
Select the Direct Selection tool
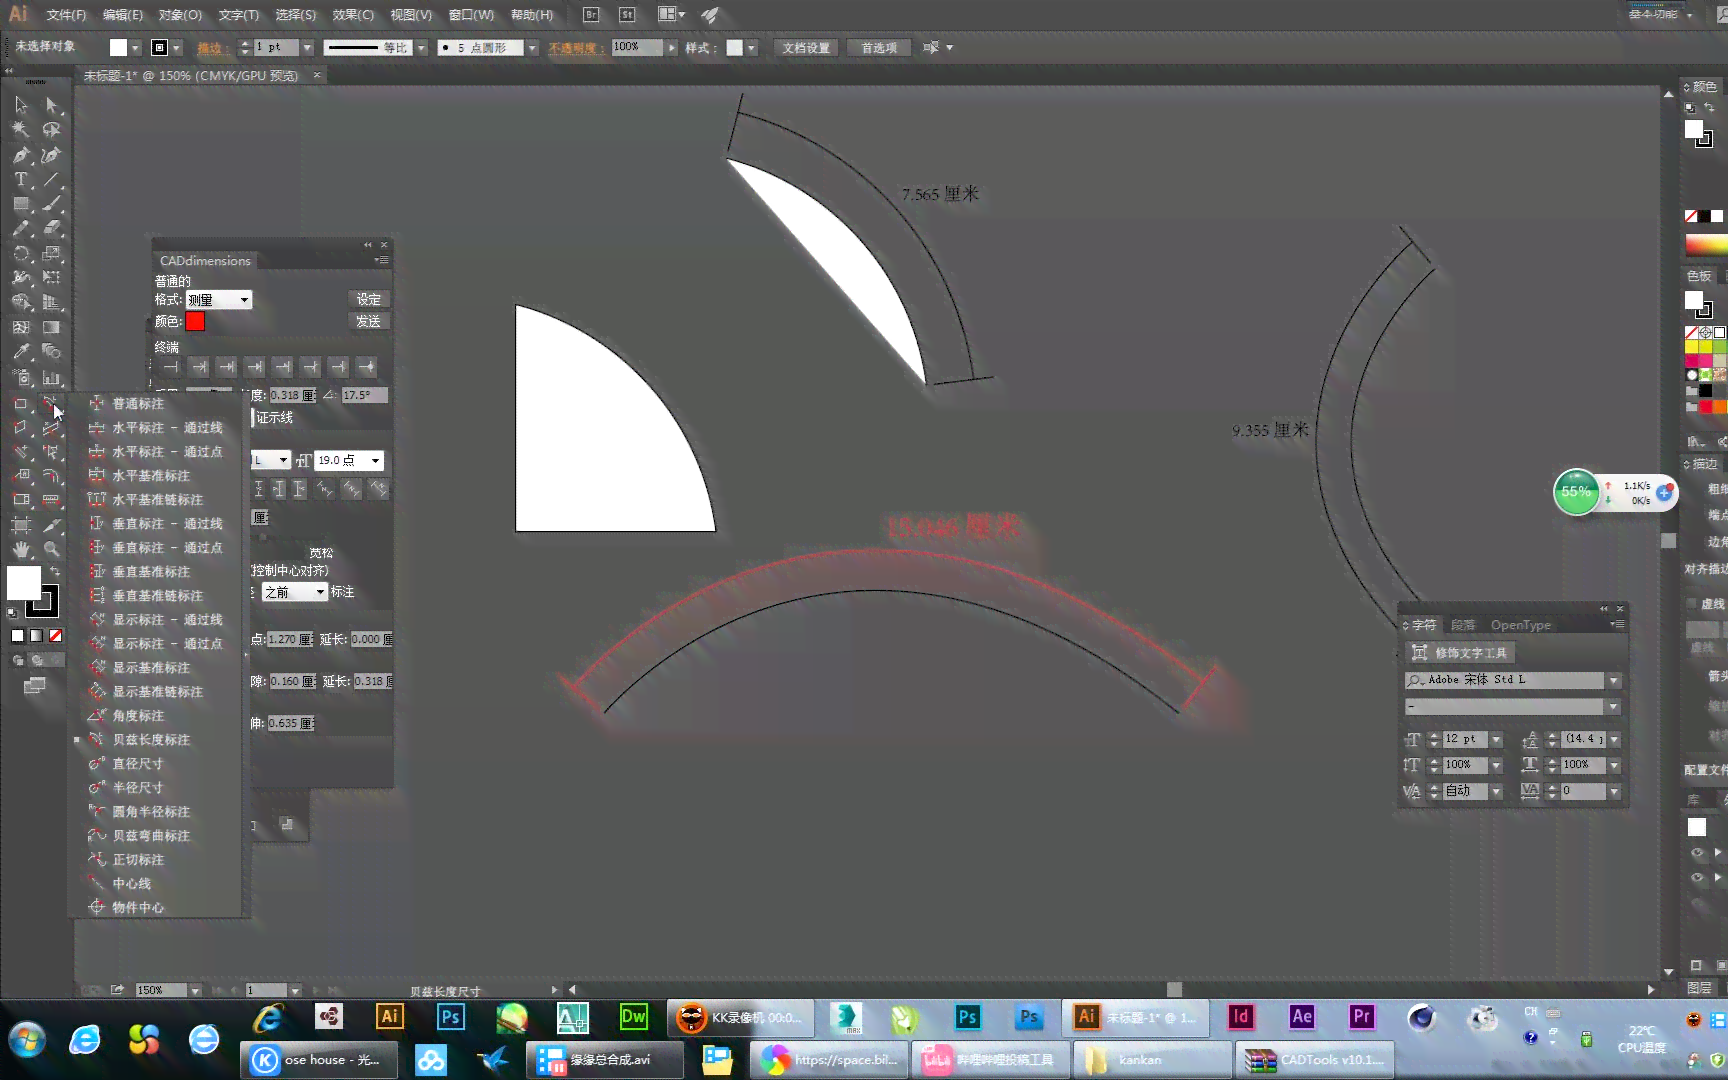52,105
